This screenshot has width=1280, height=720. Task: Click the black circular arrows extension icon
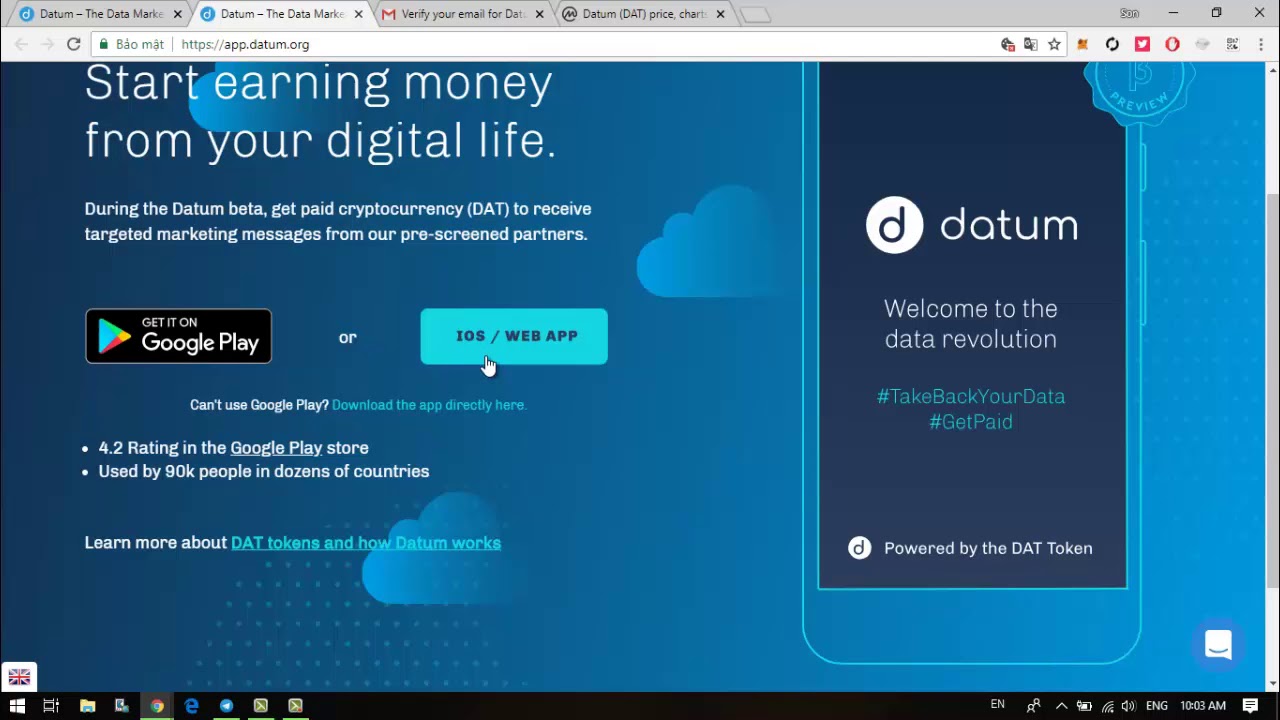coord(1112,44)
